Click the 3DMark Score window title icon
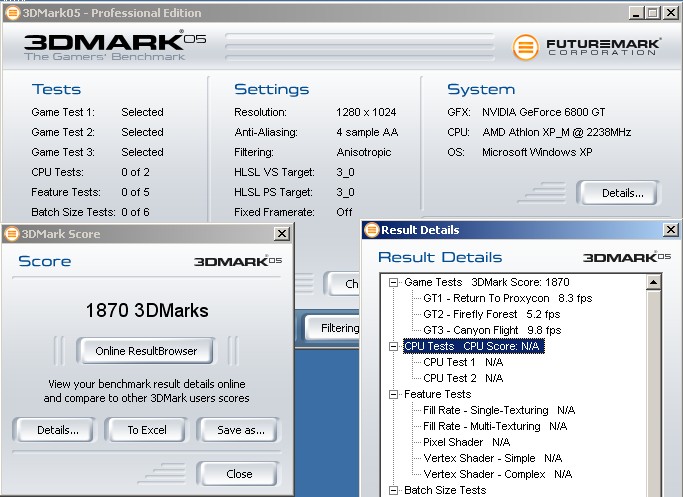This screenshot has height=497, width=683. (12, 233)
